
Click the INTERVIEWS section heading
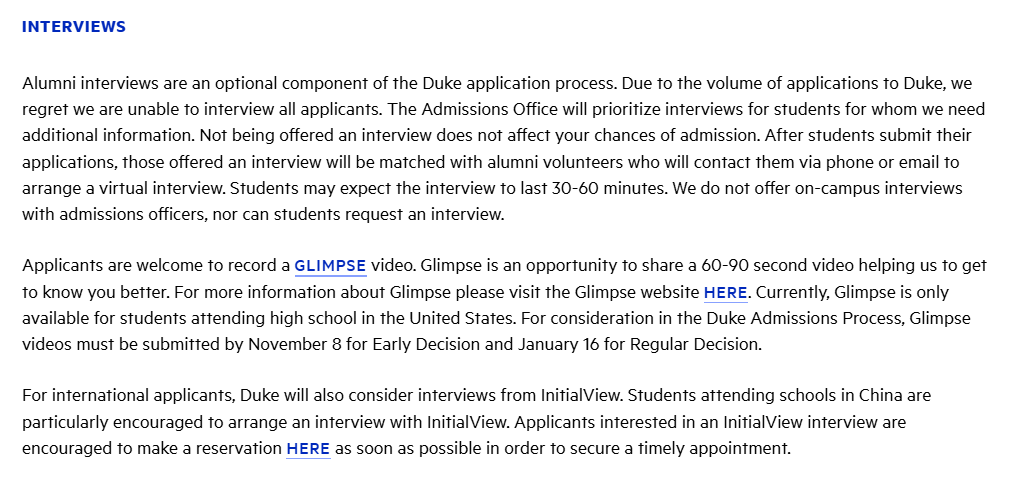tap(74, 27)
